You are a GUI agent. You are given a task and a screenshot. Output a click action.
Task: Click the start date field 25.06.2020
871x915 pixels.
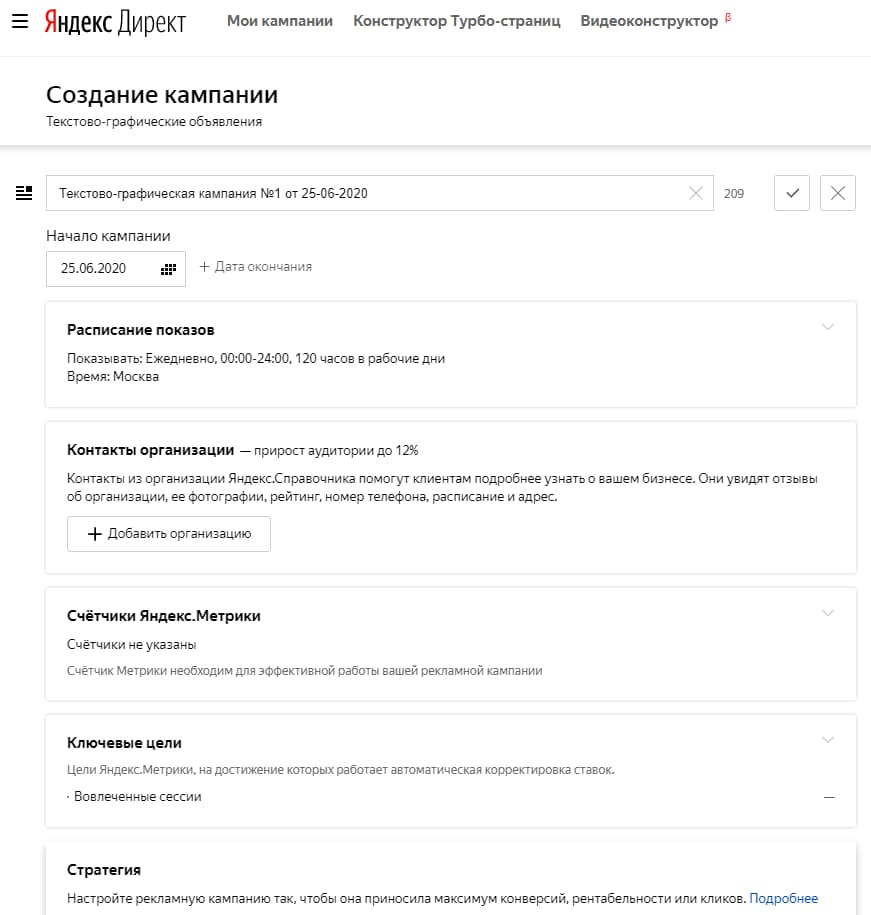94,268
